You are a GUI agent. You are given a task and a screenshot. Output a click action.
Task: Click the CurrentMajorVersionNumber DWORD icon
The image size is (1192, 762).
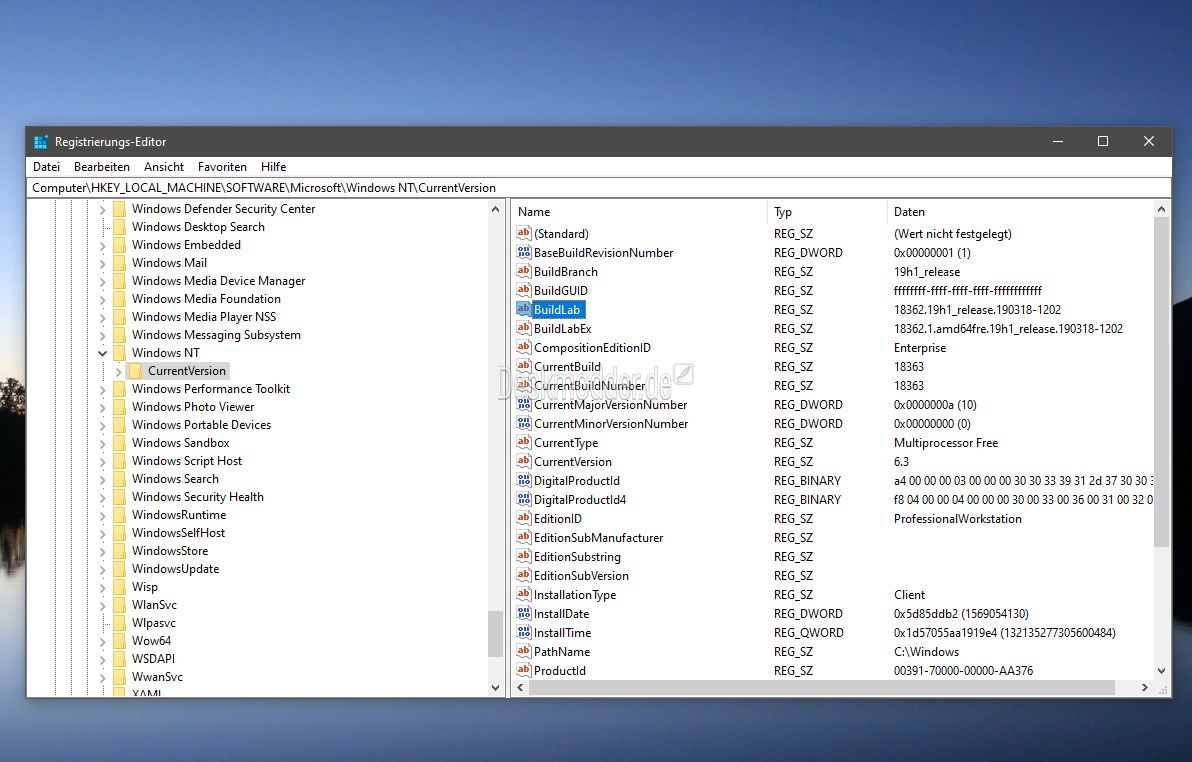(523, 405)
